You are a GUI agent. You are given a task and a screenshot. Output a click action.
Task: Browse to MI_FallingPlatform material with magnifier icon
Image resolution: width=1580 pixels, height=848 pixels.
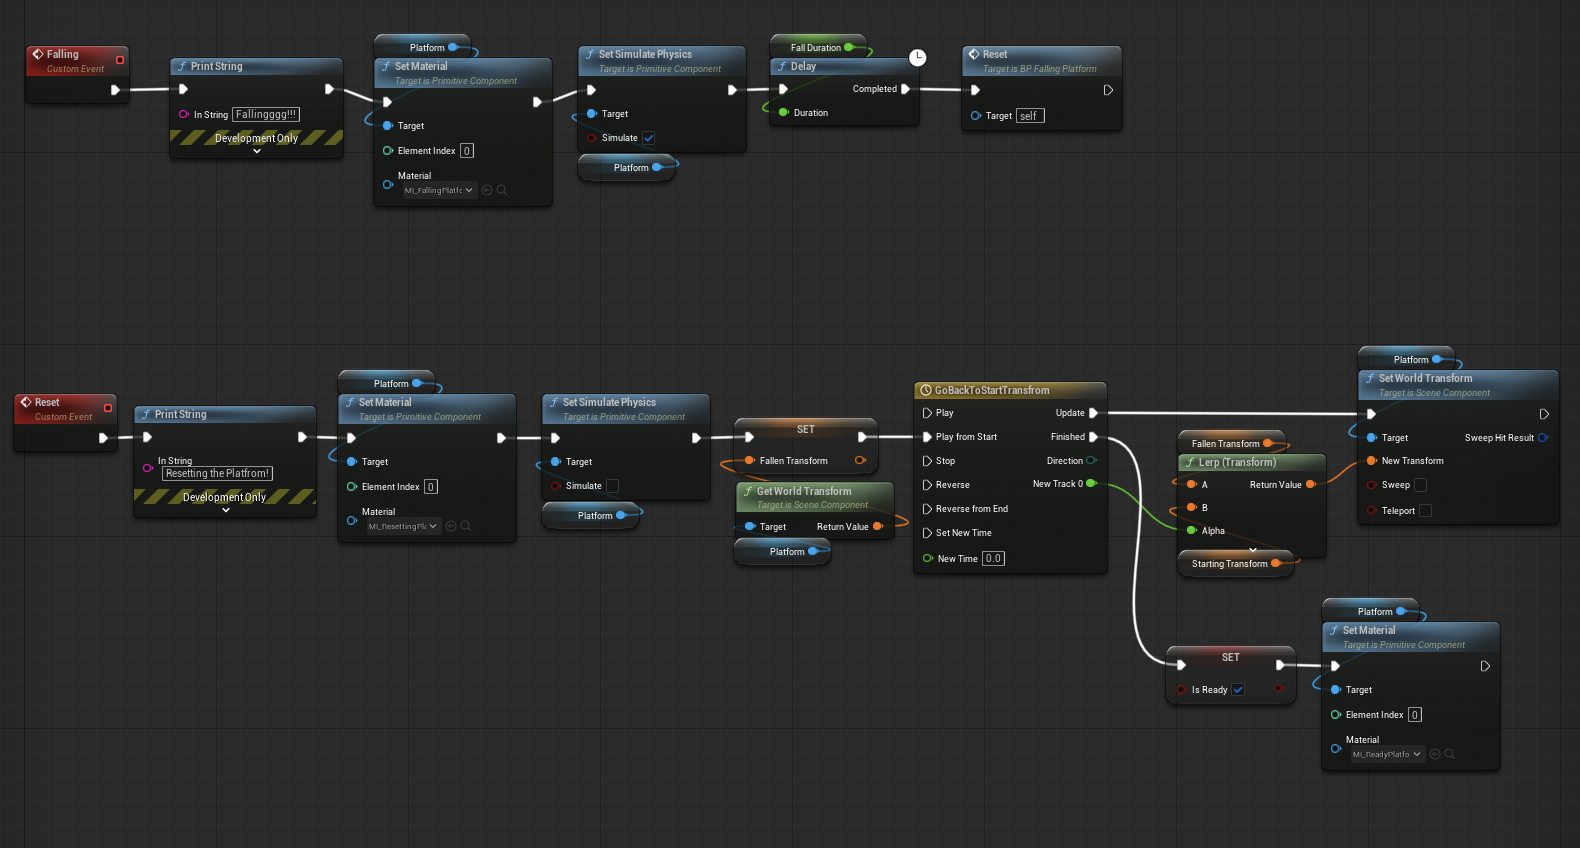pos(502,190)
